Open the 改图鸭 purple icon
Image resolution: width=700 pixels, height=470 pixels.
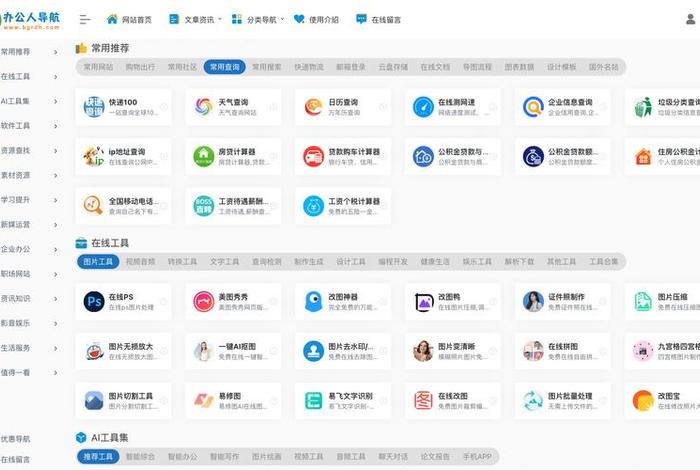pos(423,301)
